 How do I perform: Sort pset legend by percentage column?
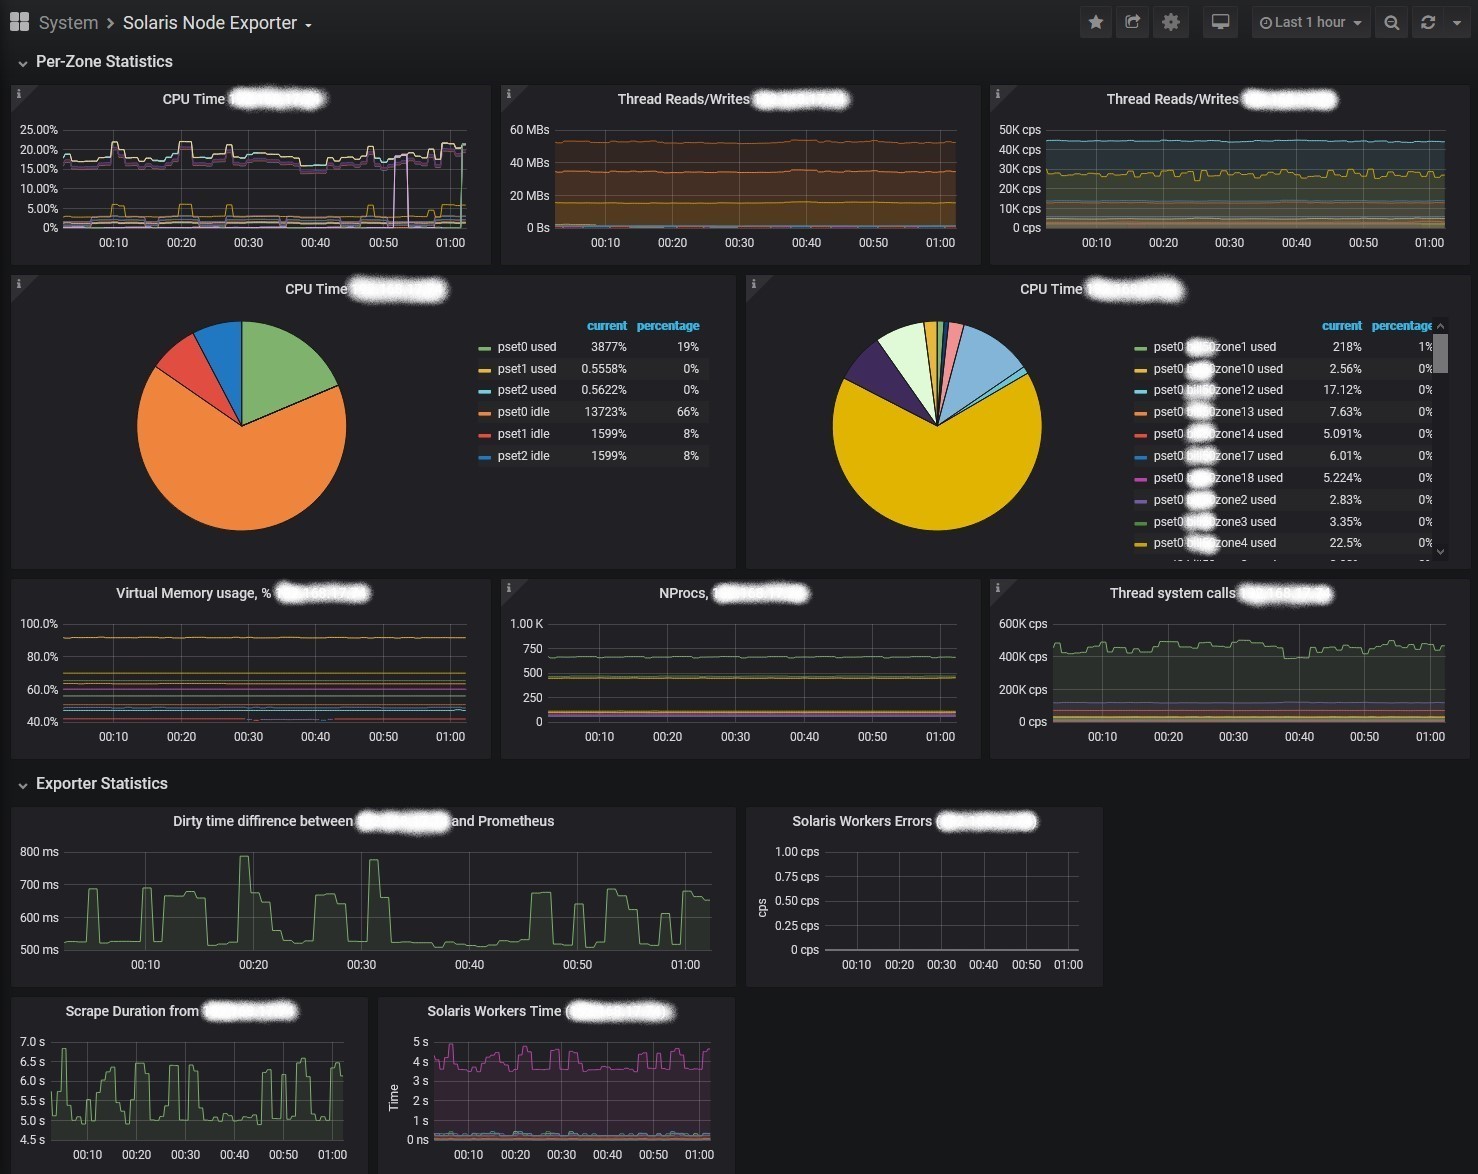coord(668,326)
